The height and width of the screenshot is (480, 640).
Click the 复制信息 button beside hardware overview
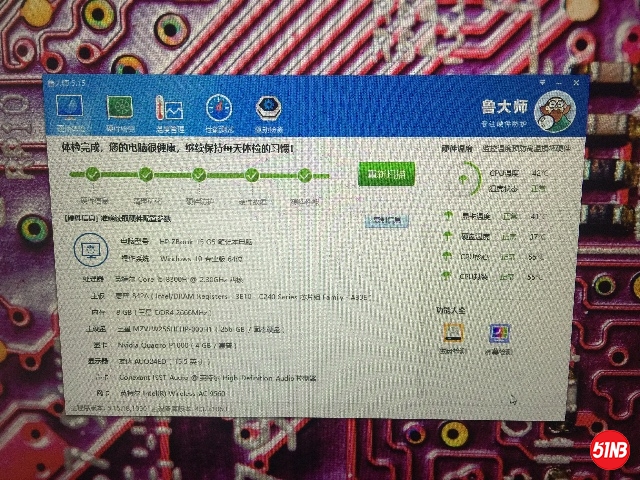[x=386, y=221]
